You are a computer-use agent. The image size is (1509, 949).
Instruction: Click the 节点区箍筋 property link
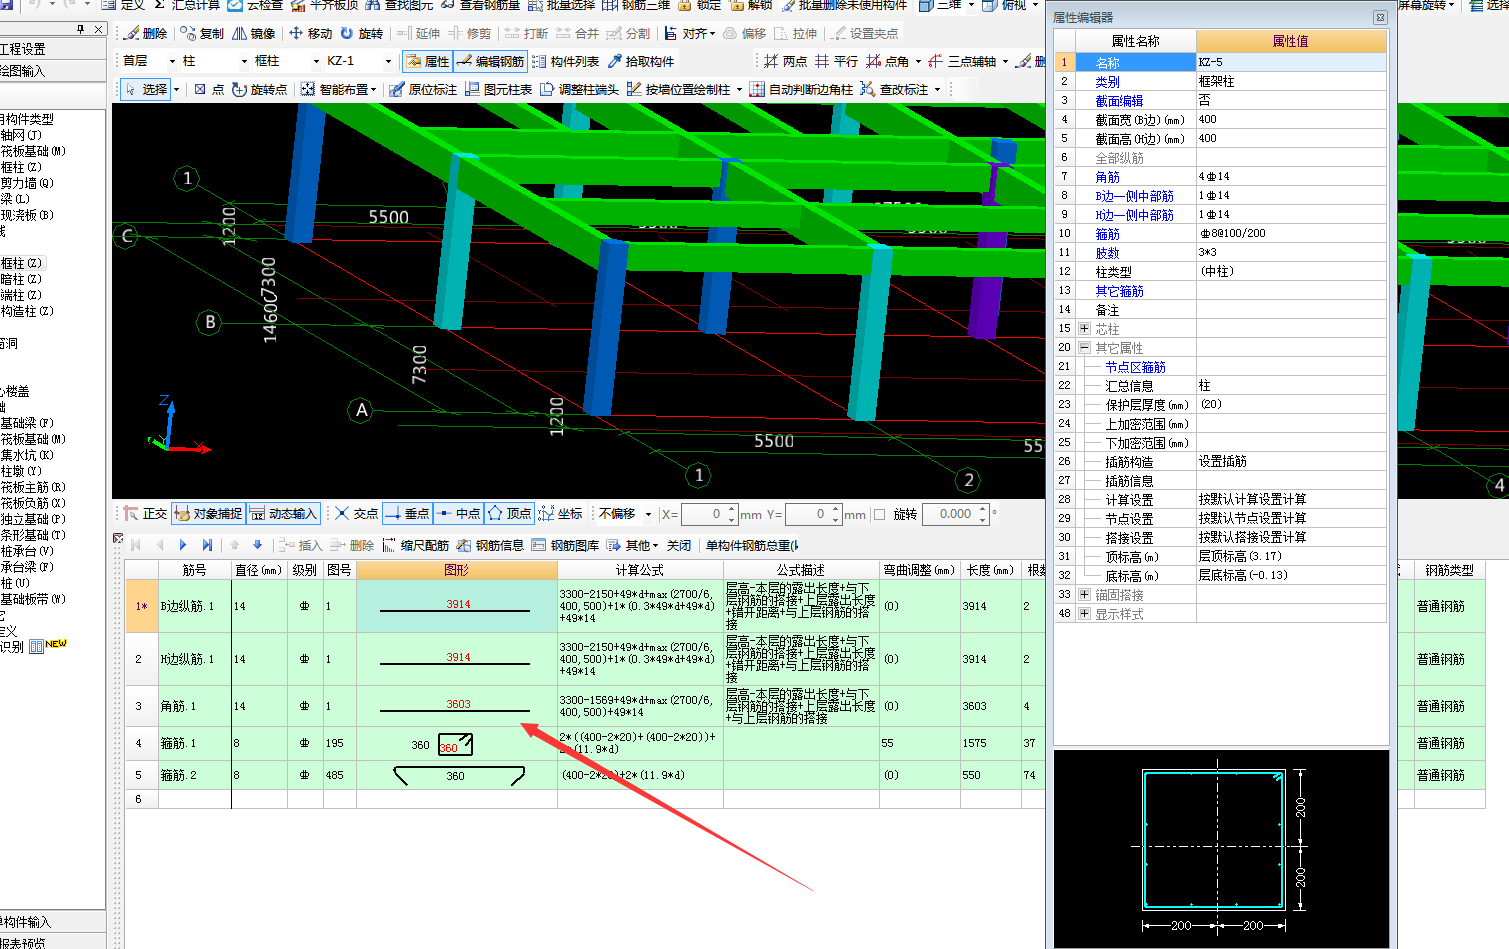point(1135,367)
